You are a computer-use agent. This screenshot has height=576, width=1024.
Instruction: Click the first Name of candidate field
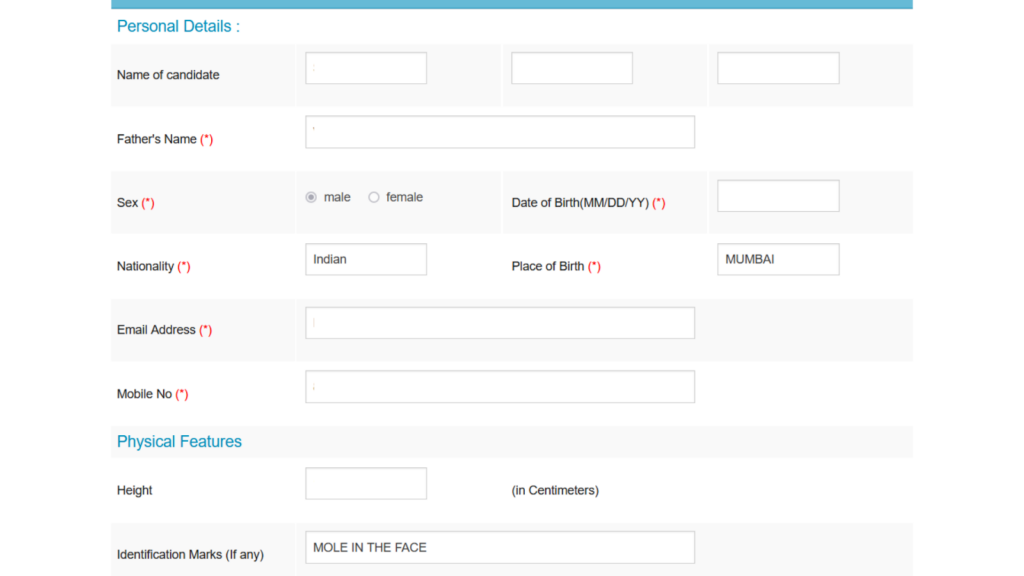[x=366, y=68]
